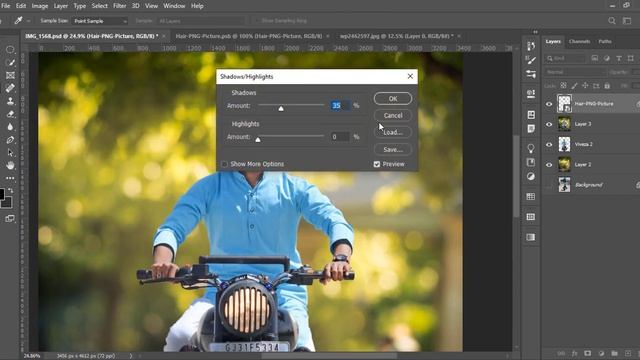This screenshot has width=640, height=360.
Task: Open the Learn lightbulb panel icon
Action: (x=531, y=148)
